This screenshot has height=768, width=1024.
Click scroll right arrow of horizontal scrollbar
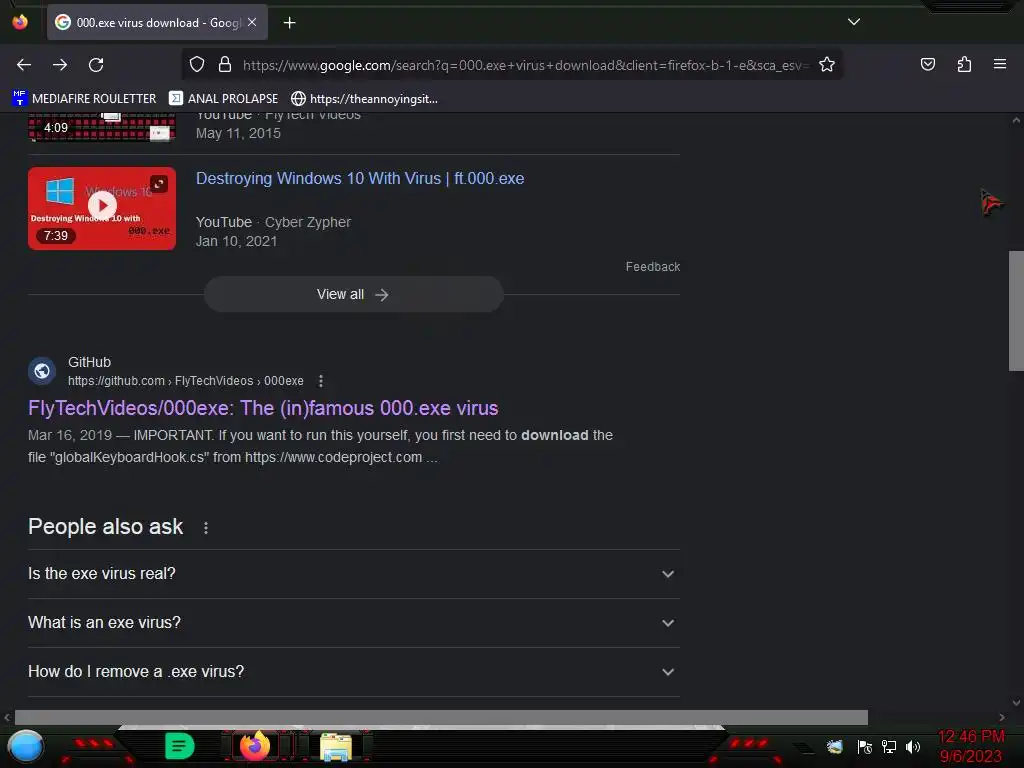coord(1002,717)
